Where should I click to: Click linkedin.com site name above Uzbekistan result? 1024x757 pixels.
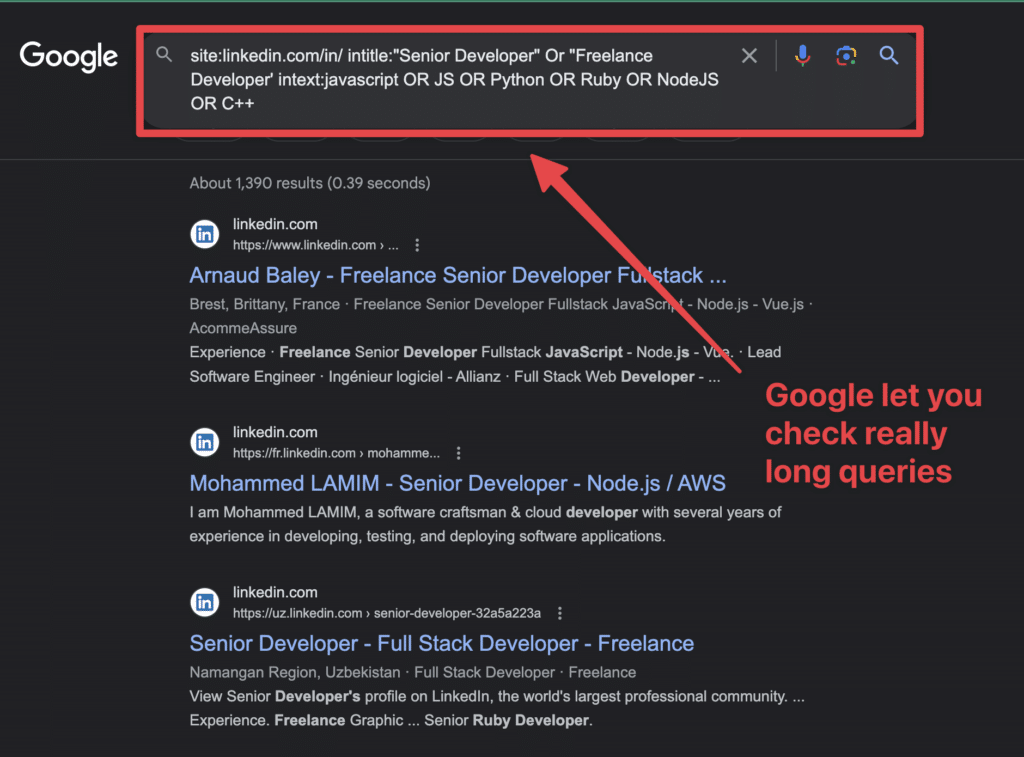click(275, 592)
